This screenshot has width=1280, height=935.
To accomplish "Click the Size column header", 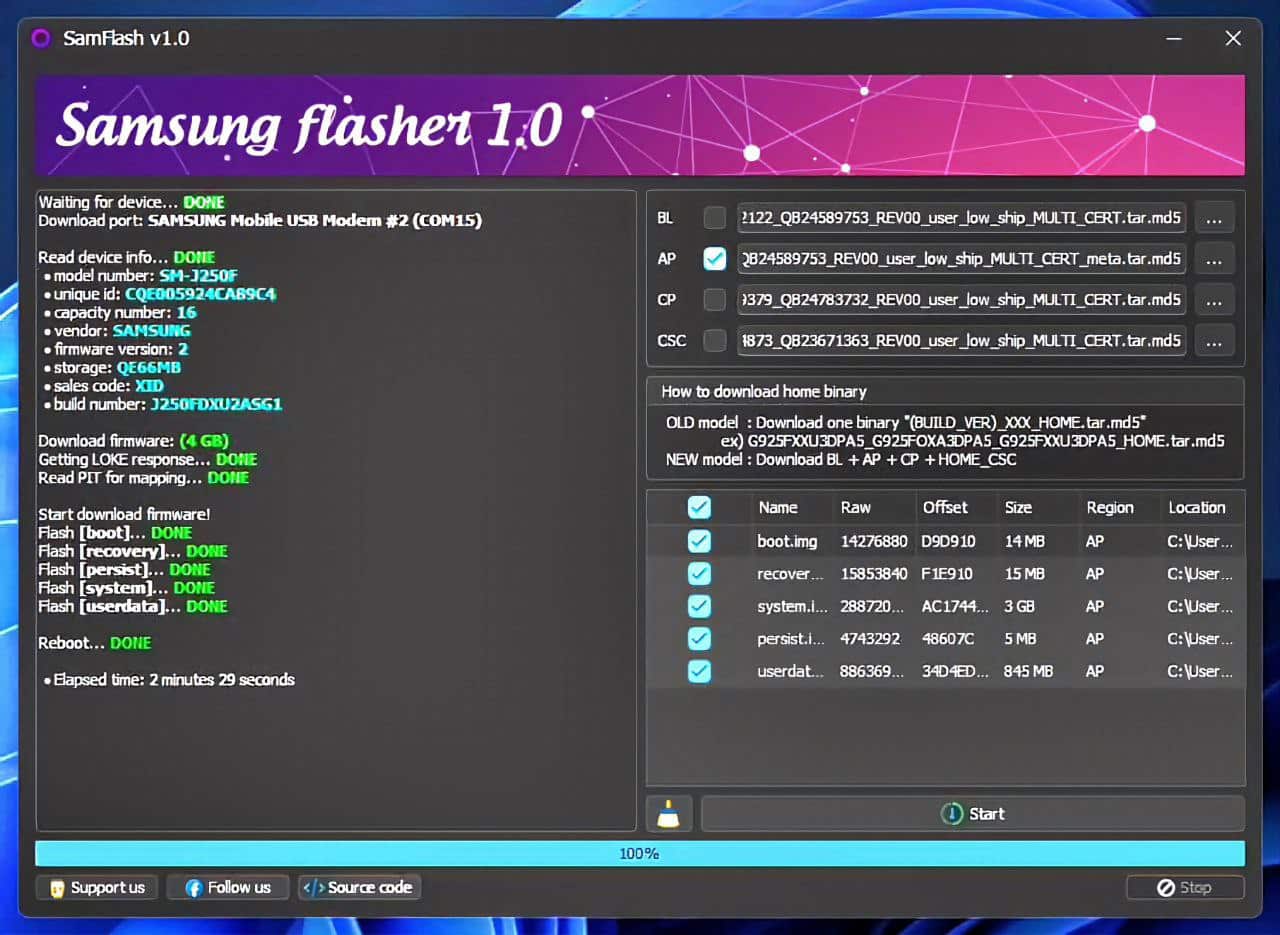I will pyautogui.click(x=1038, y=508).
